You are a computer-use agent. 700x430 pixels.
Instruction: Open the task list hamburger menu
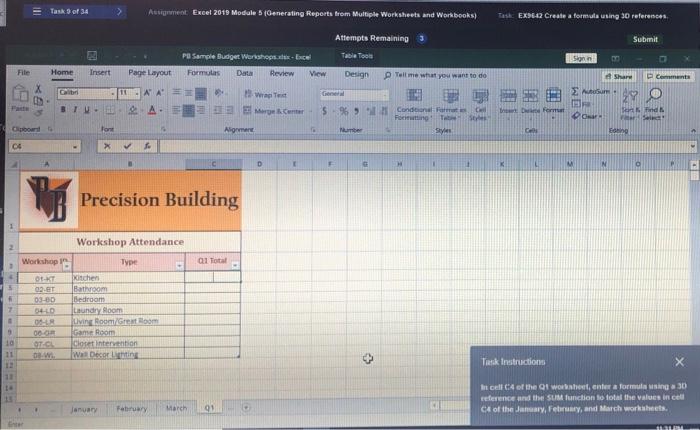coord(37,11)
